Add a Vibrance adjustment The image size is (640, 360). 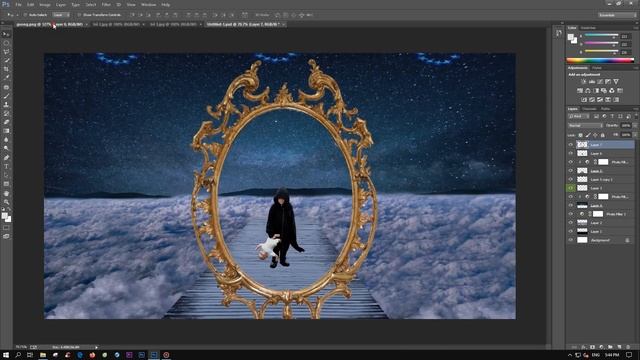pyautogui.click(x=616, y=82)
